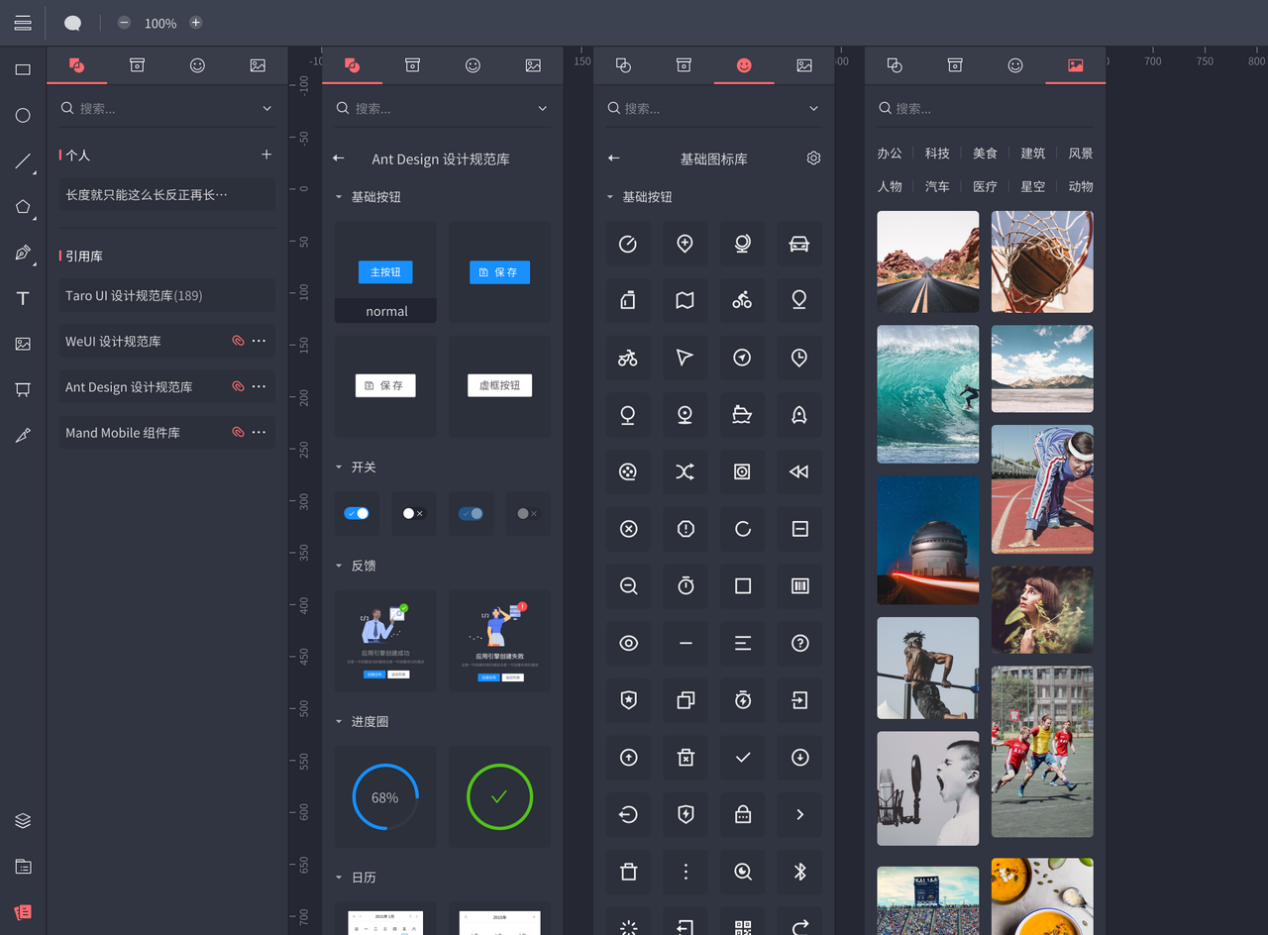
Task: Select the disabled gray switch component
Action: 527,513
